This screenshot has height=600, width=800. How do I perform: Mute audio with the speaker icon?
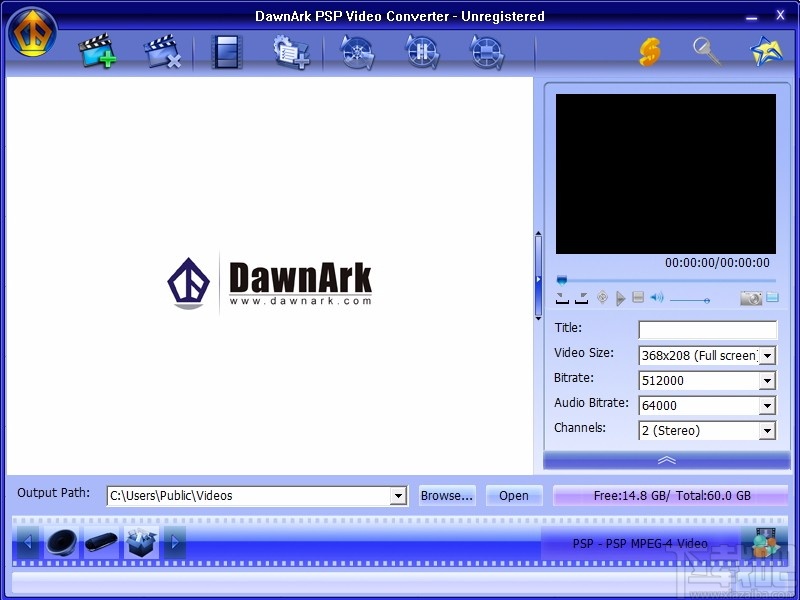[657, 297]
